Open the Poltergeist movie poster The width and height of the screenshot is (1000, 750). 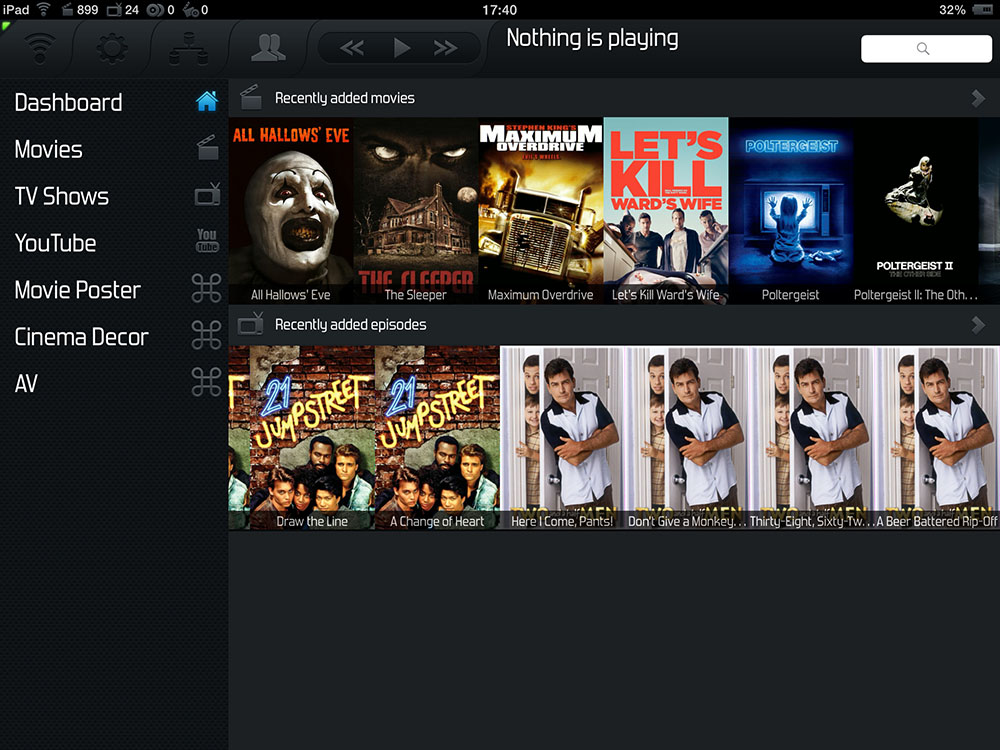pyautogui.click(x=790, y=210)
